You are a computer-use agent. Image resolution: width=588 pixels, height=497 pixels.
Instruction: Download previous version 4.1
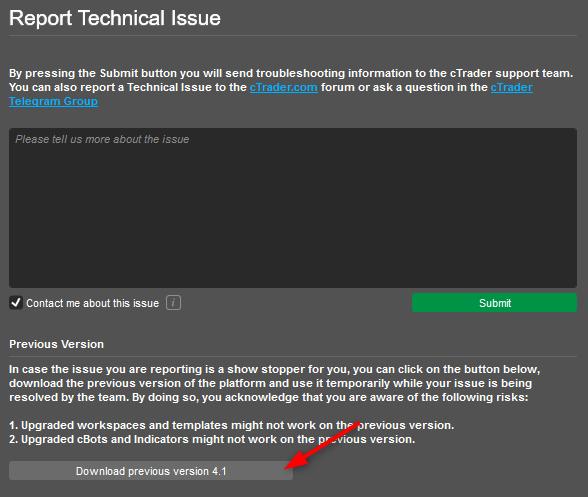coord(151,471)
